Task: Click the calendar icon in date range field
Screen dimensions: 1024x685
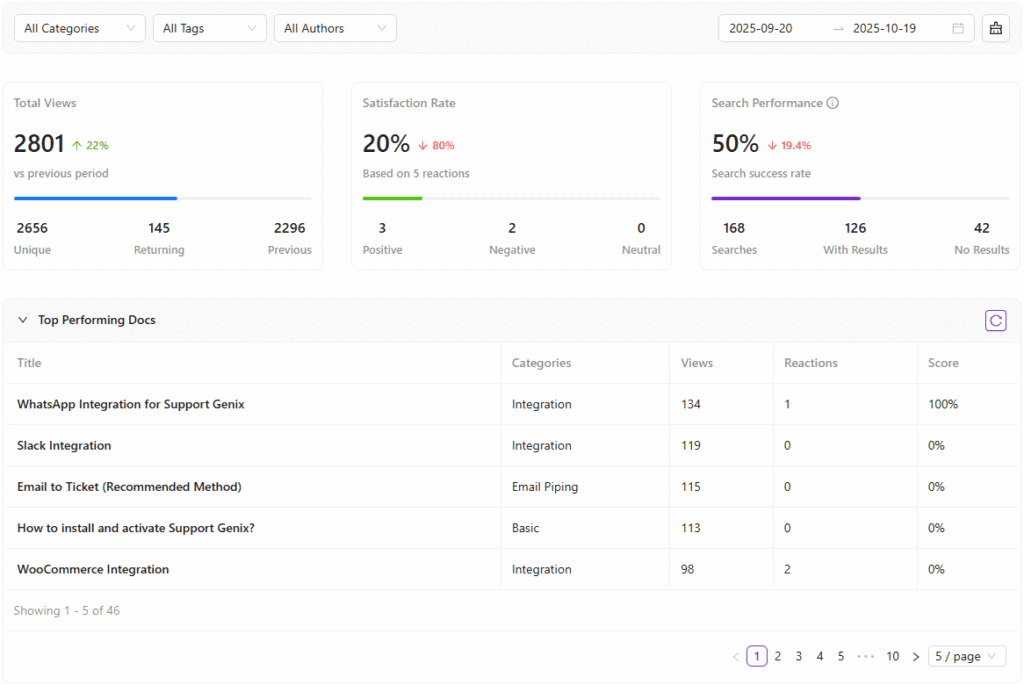Action: [958, 29]
